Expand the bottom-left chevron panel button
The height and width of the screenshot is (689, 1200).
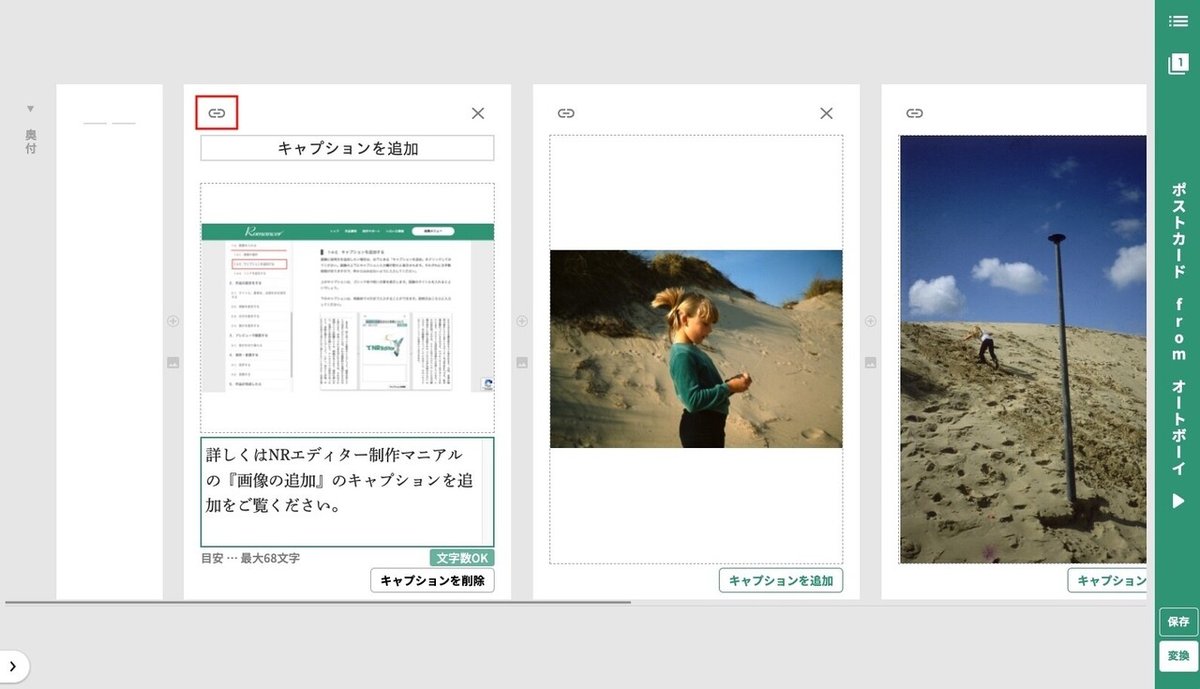coord(13,666)
